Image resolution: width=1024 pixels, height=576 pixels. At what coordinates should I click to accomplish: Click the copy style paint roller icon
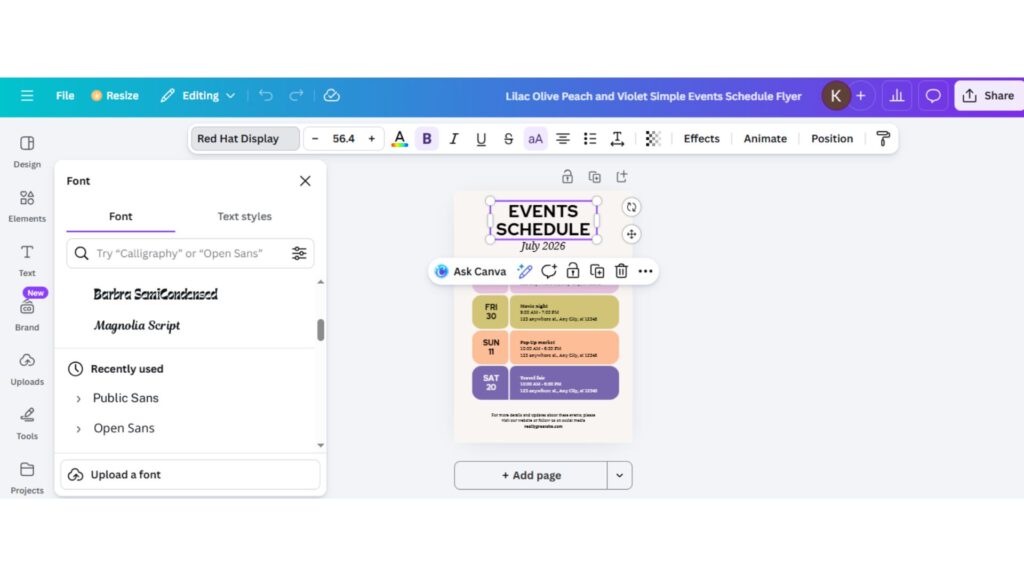click(882, 139)
